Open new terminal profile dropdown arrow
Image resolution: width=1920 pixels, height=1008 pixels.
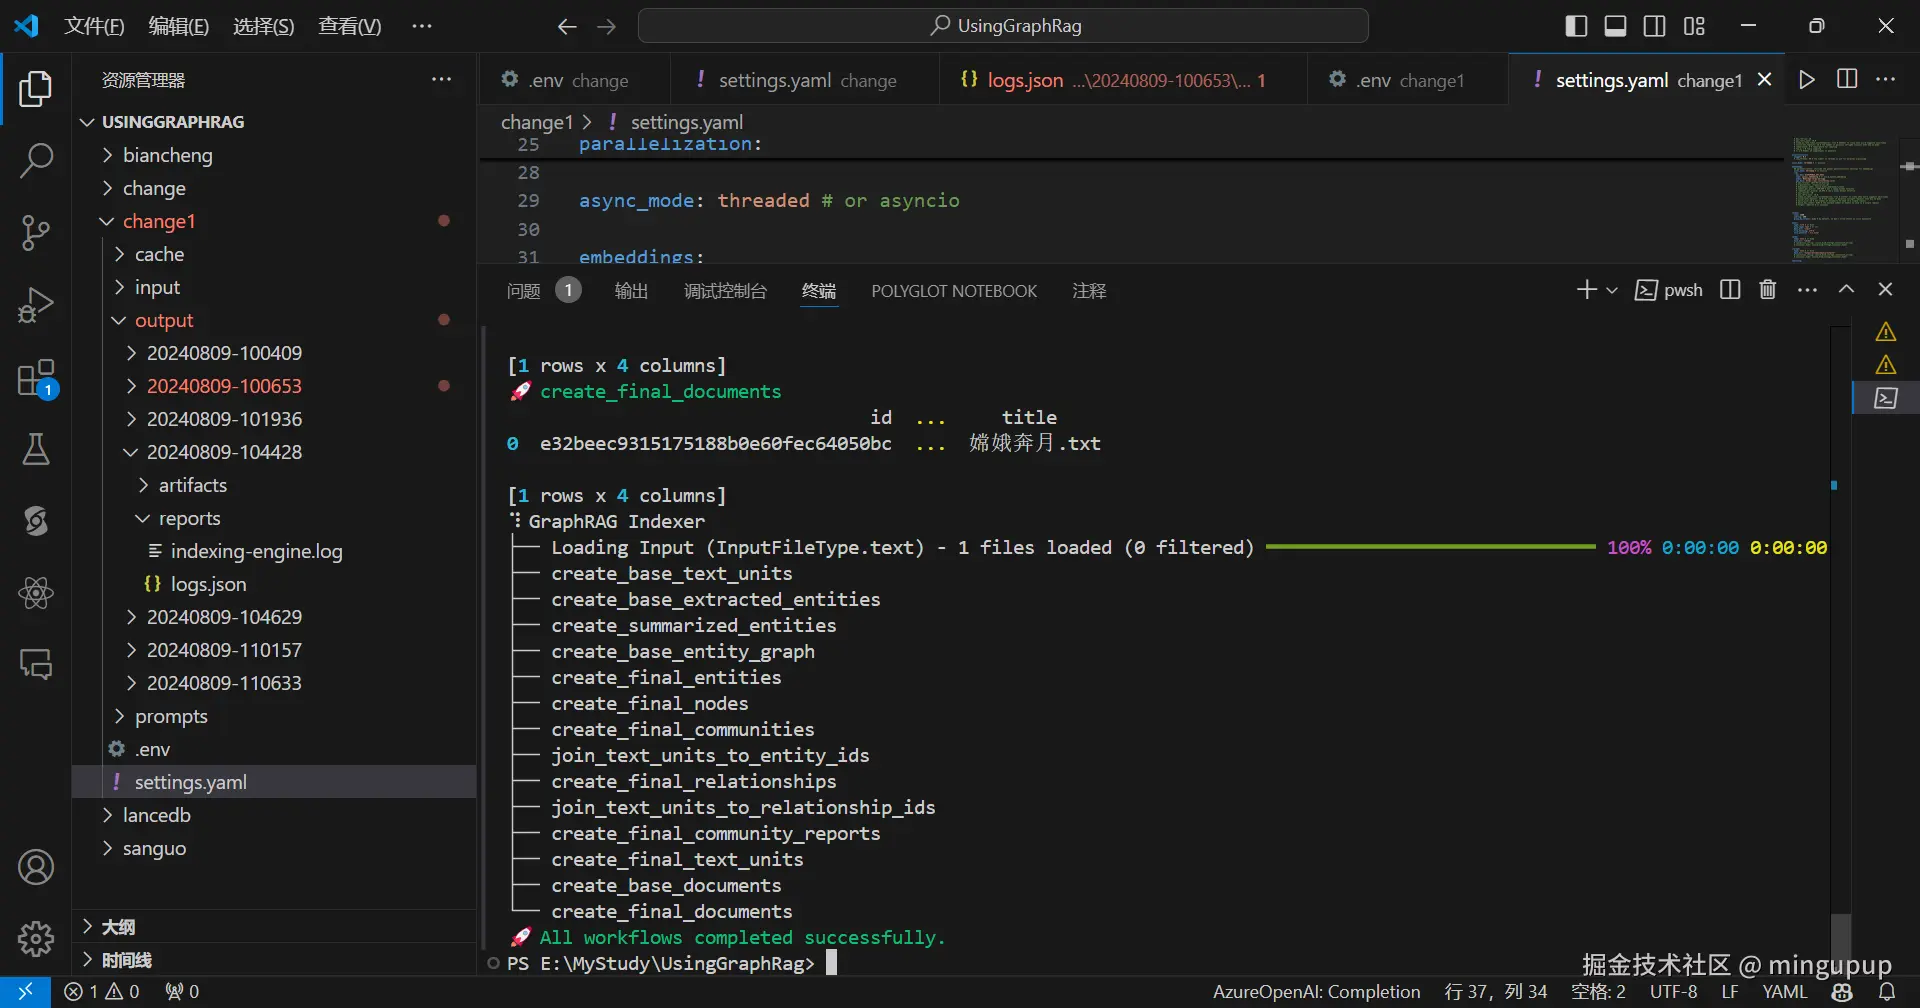point(1612,290)
